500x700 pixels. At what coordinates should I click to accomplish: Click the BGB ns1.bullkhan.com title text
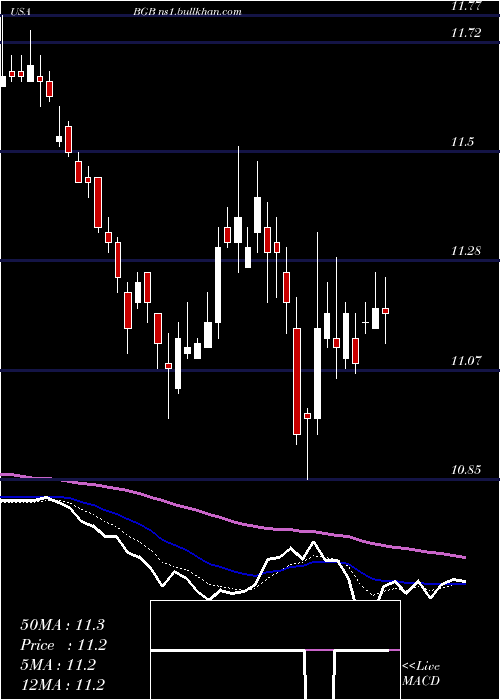pyautogui.click(x=187, y=12)
